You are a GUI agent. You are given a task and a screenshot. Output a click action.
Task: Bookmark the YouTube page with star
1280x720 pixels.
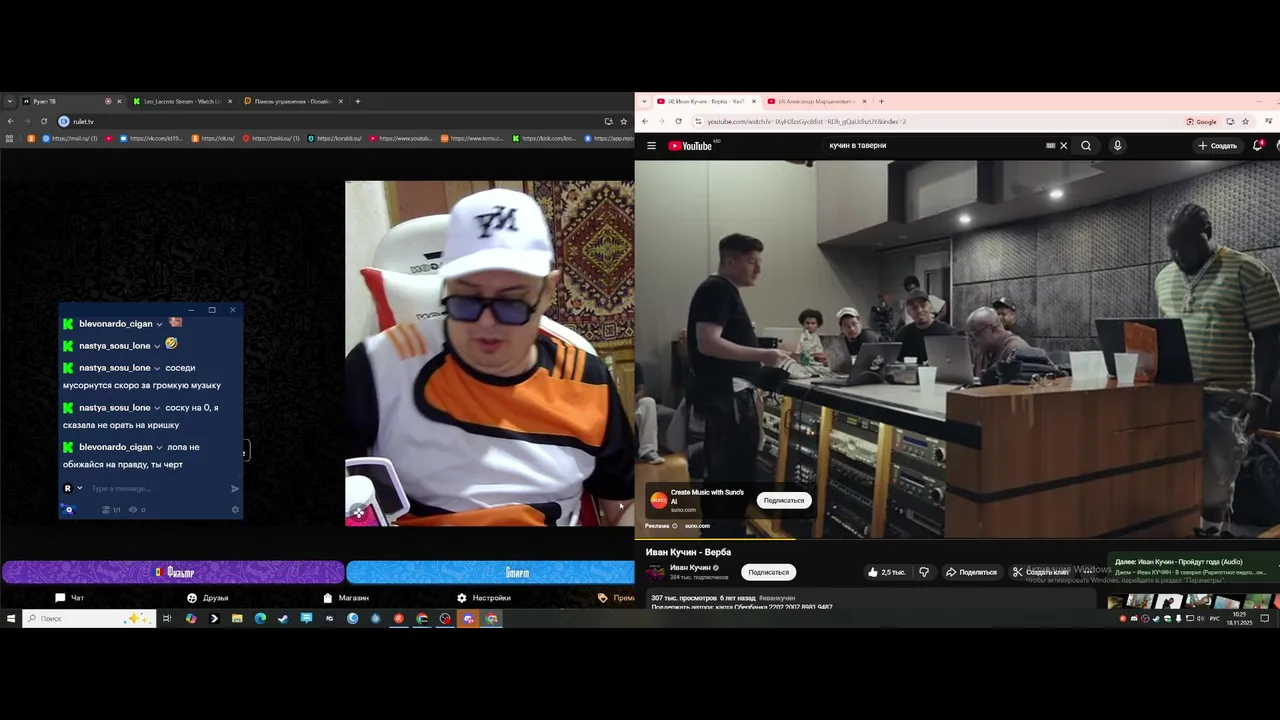(1245, 121)
